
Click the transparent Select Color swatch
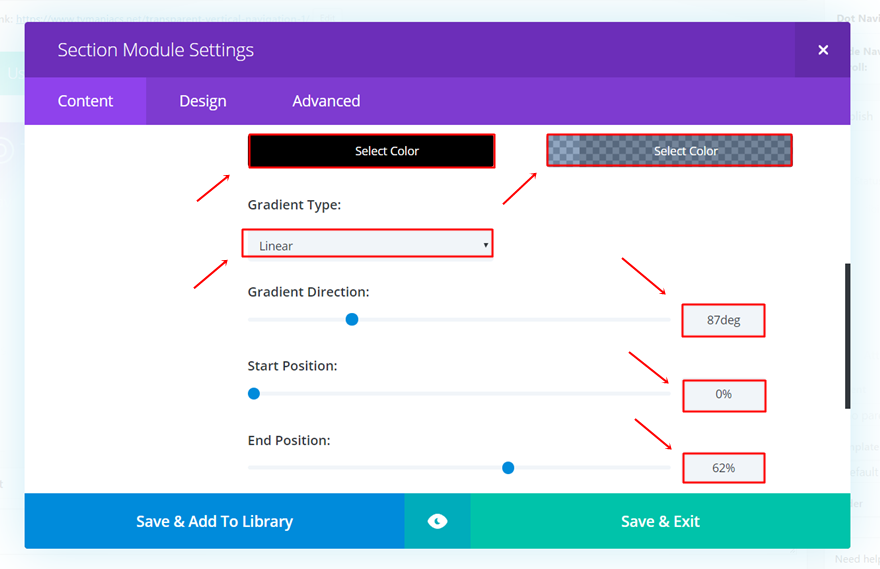(669, 151)
